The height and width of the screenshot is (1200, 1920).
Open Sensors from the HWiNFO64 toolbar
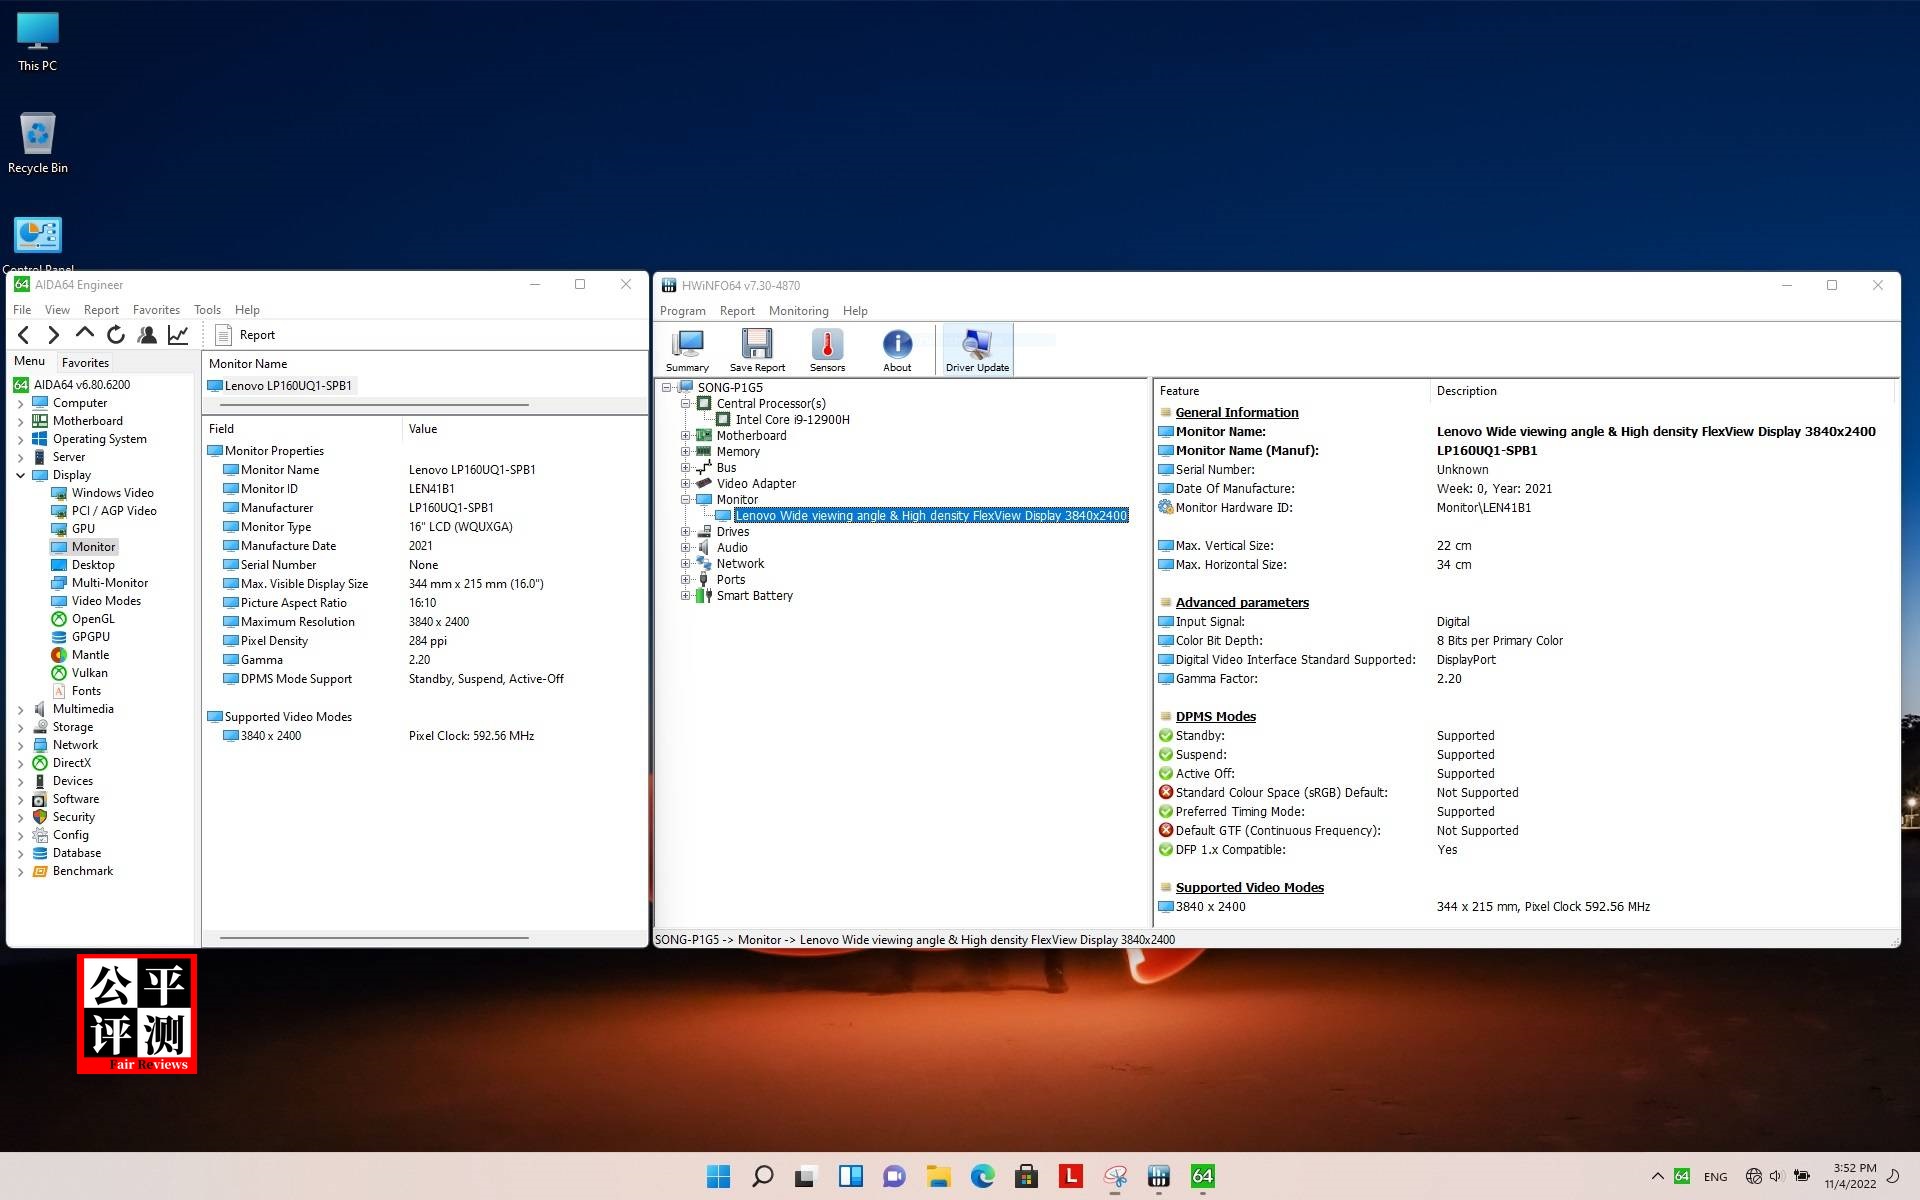tap(826, 348)
